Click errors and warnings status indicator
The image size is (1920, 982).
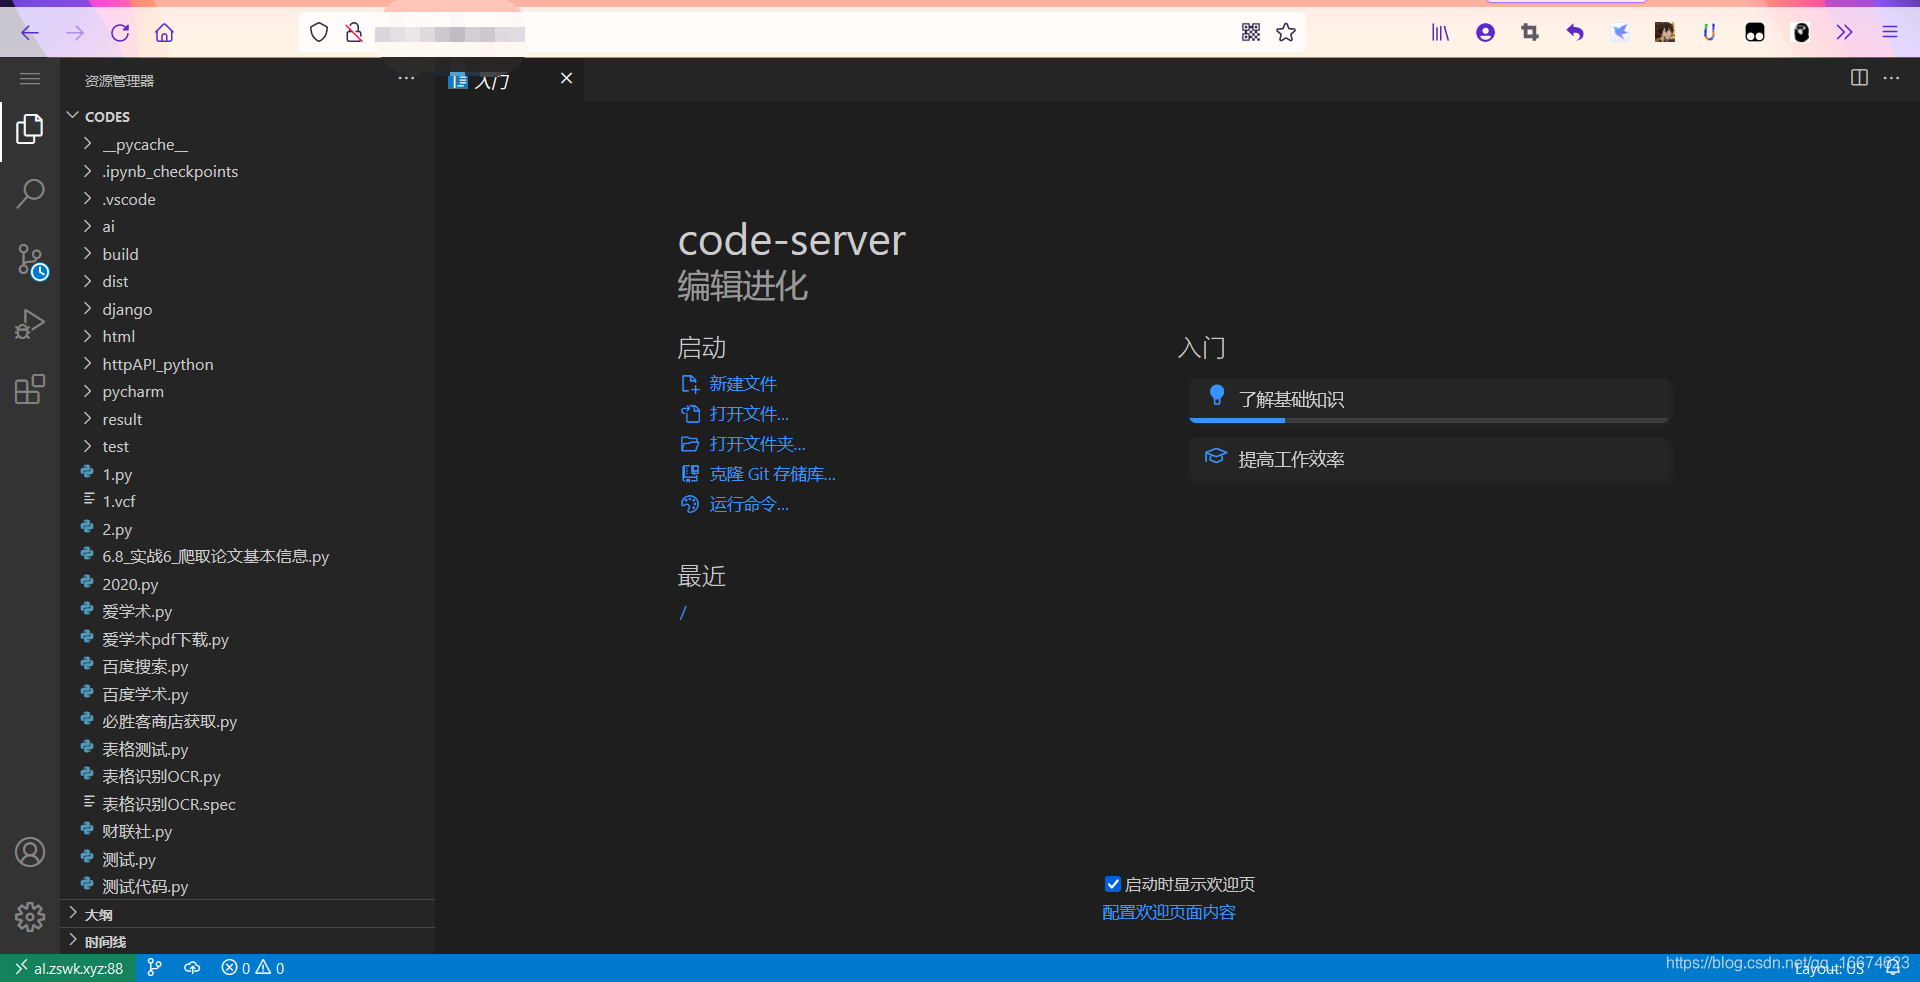(x=253, y=968)
